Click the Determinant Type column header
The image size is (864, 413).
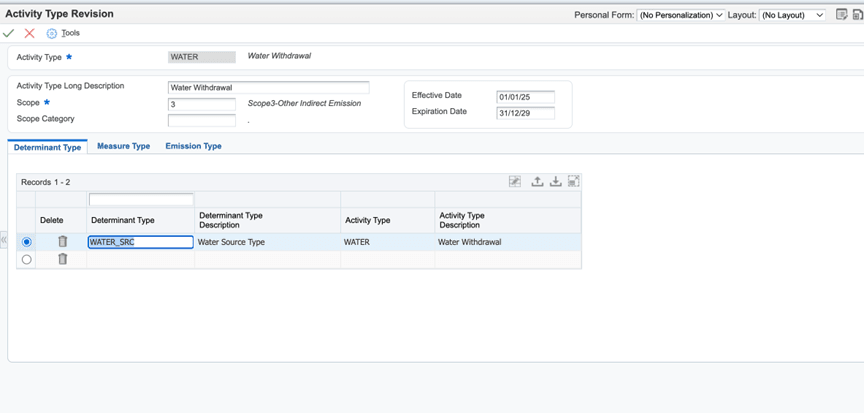click(122, 220)
